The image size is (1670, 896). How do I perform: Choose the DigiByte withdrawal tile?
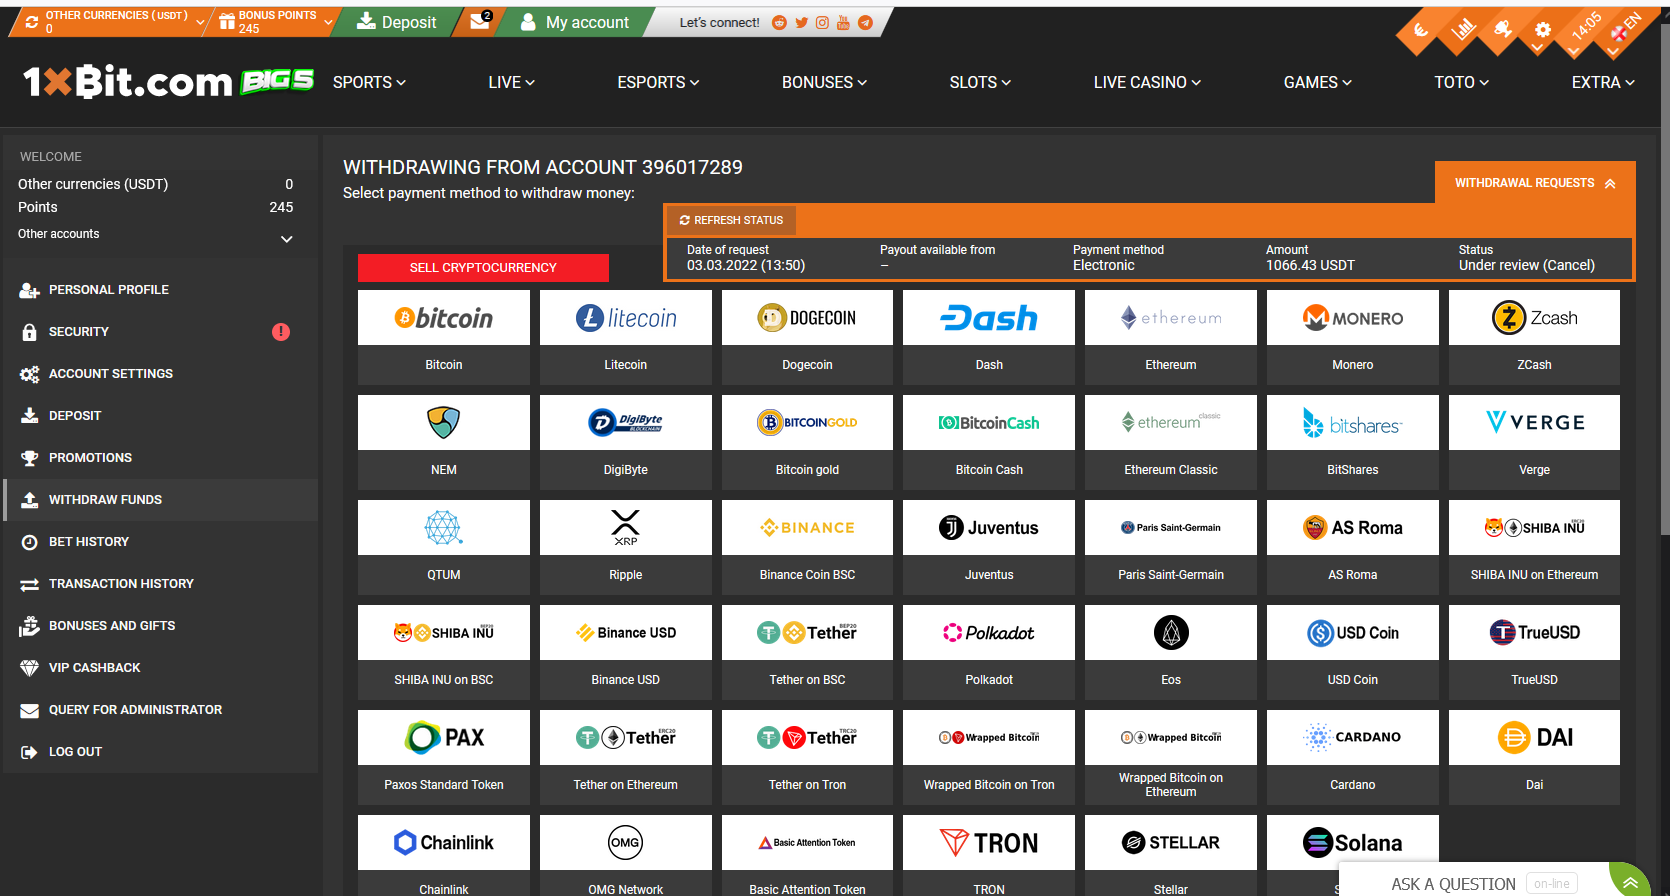point(626,442)
